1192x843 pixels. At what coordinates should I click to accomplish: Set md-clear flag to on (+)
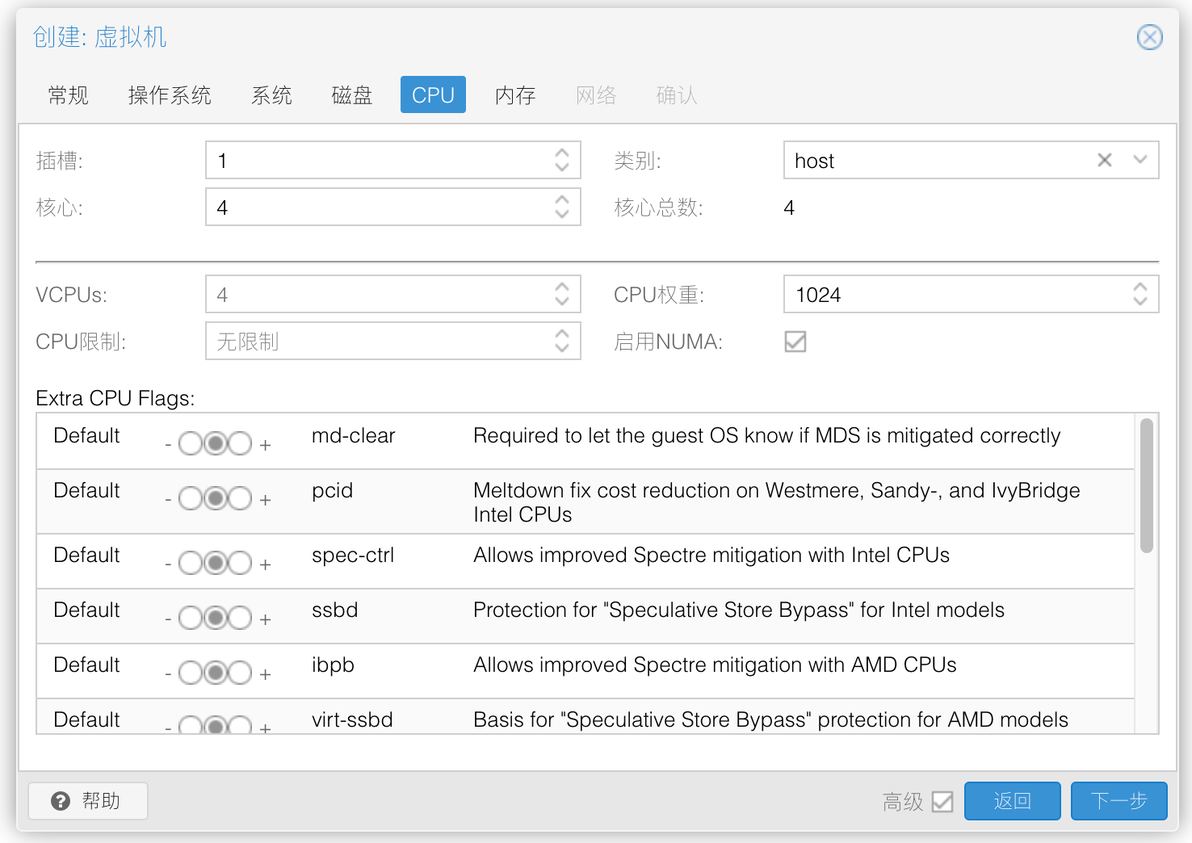pos(240,445)
